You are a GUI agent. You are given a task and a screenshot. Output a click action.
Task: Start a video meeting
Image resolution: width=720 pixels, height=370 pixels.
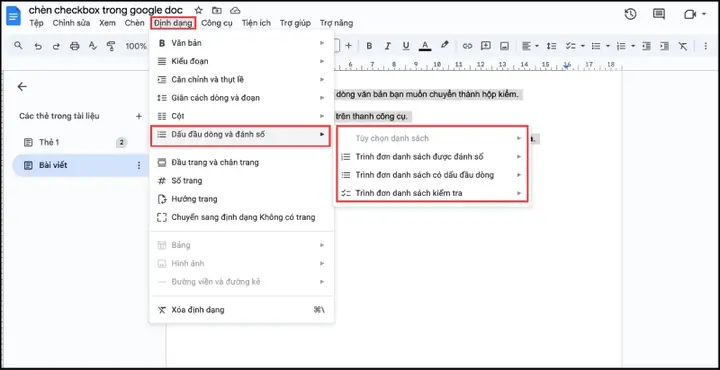(x=690, y=14)
